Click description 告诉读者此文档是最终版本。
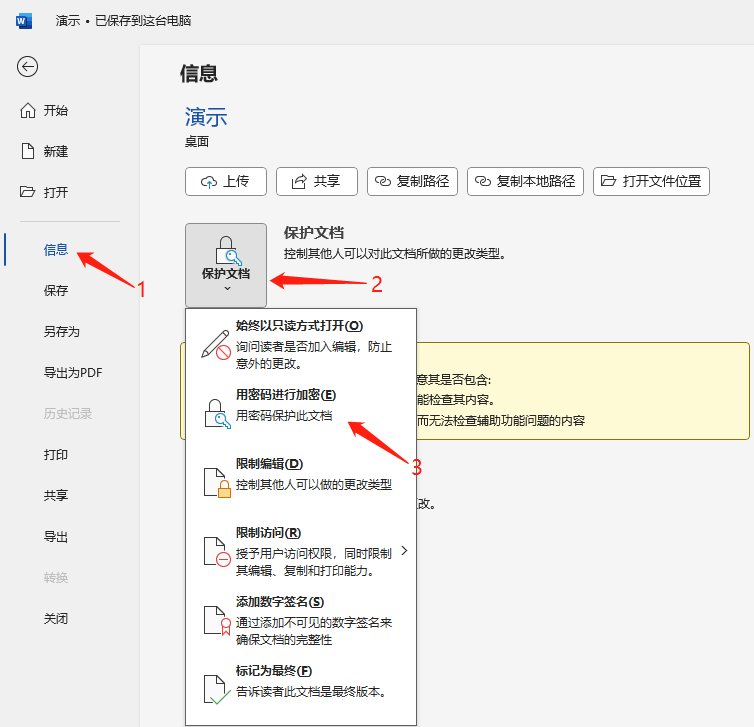The width and height of the screenshot is (754, 727). [x=311, y=692]
